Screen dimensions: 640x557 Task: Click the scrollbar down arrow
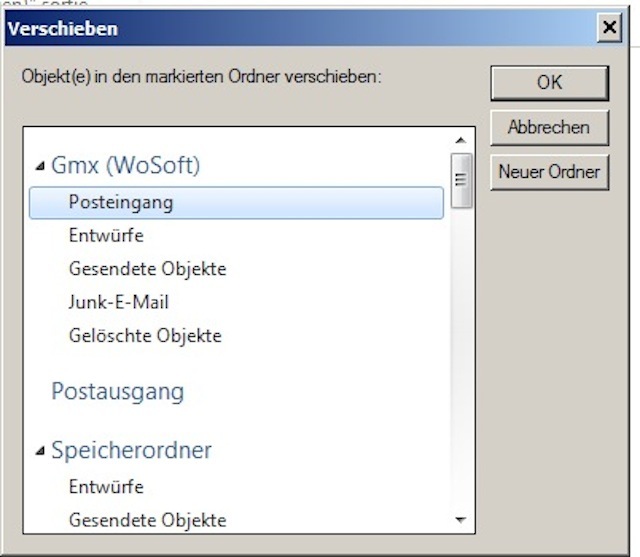point(461,520)
